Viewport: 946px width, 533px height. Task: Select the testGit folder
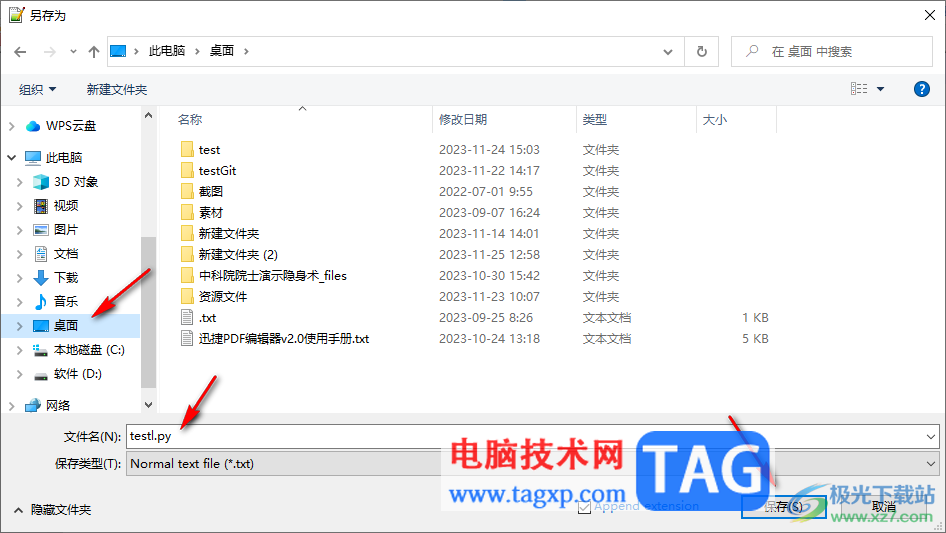pos(217,171)
